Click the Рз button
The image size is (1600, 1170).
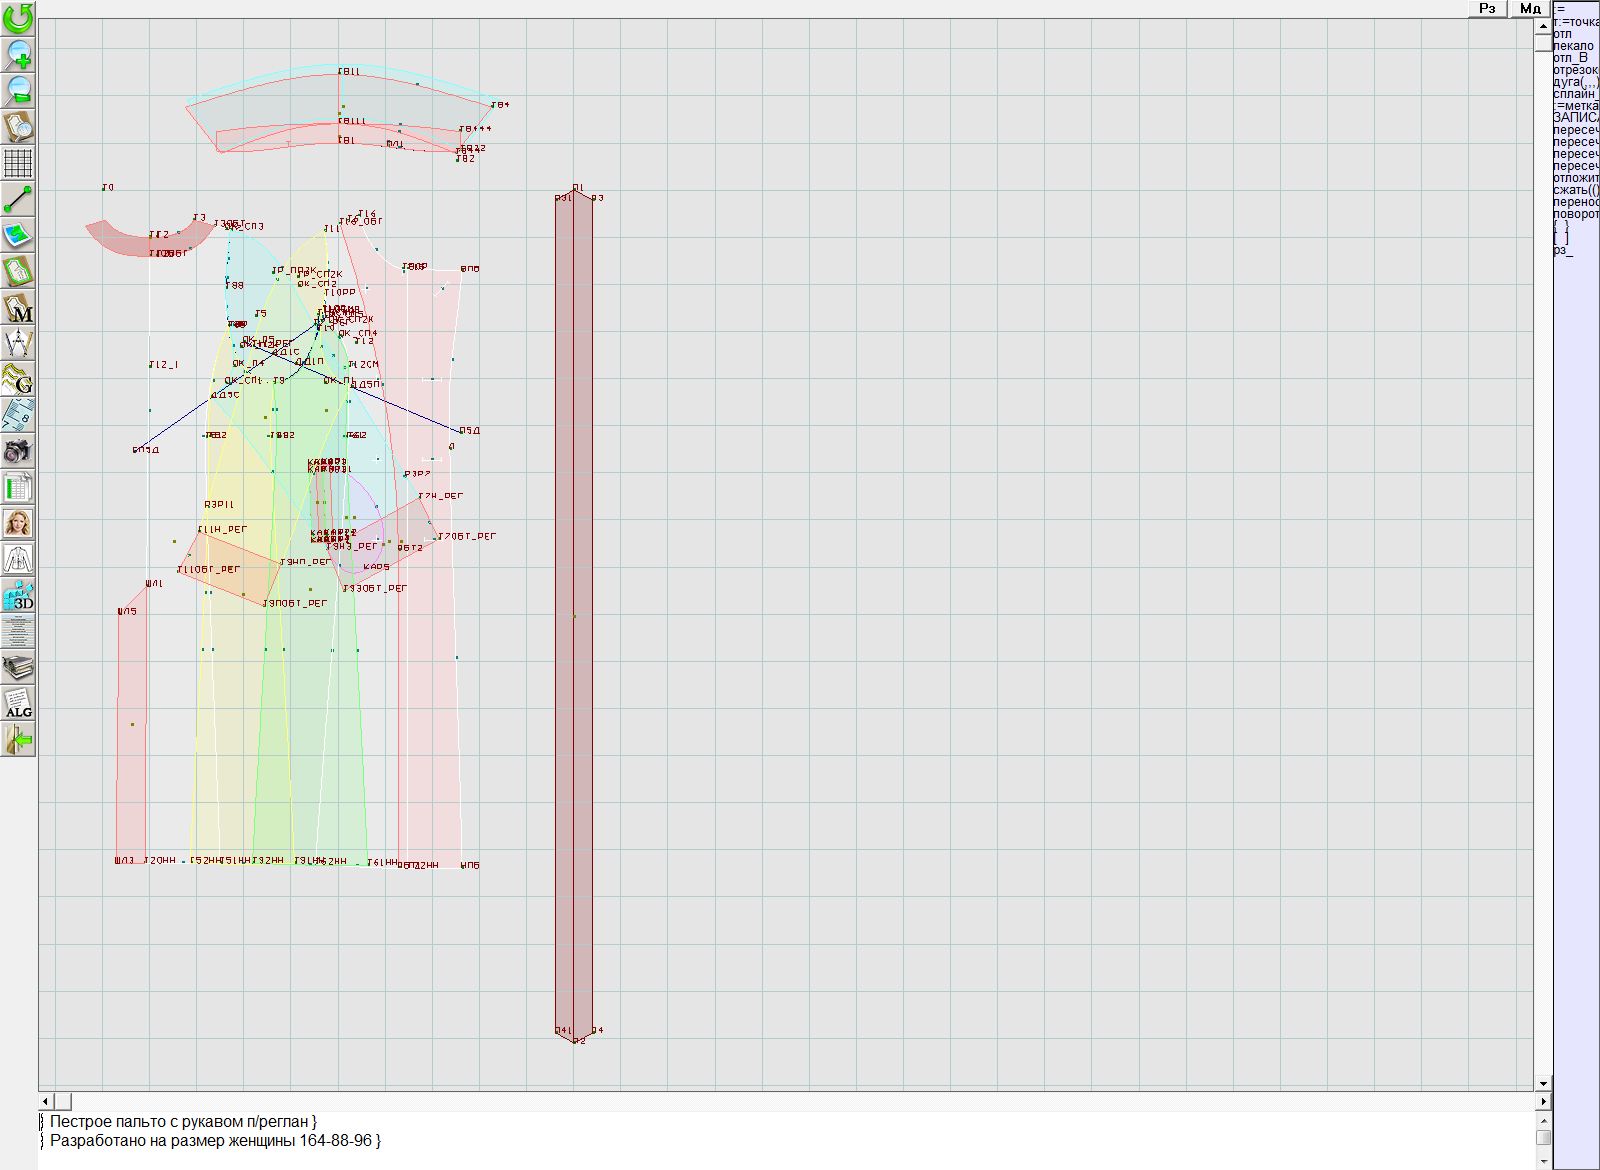[1488, 9]
